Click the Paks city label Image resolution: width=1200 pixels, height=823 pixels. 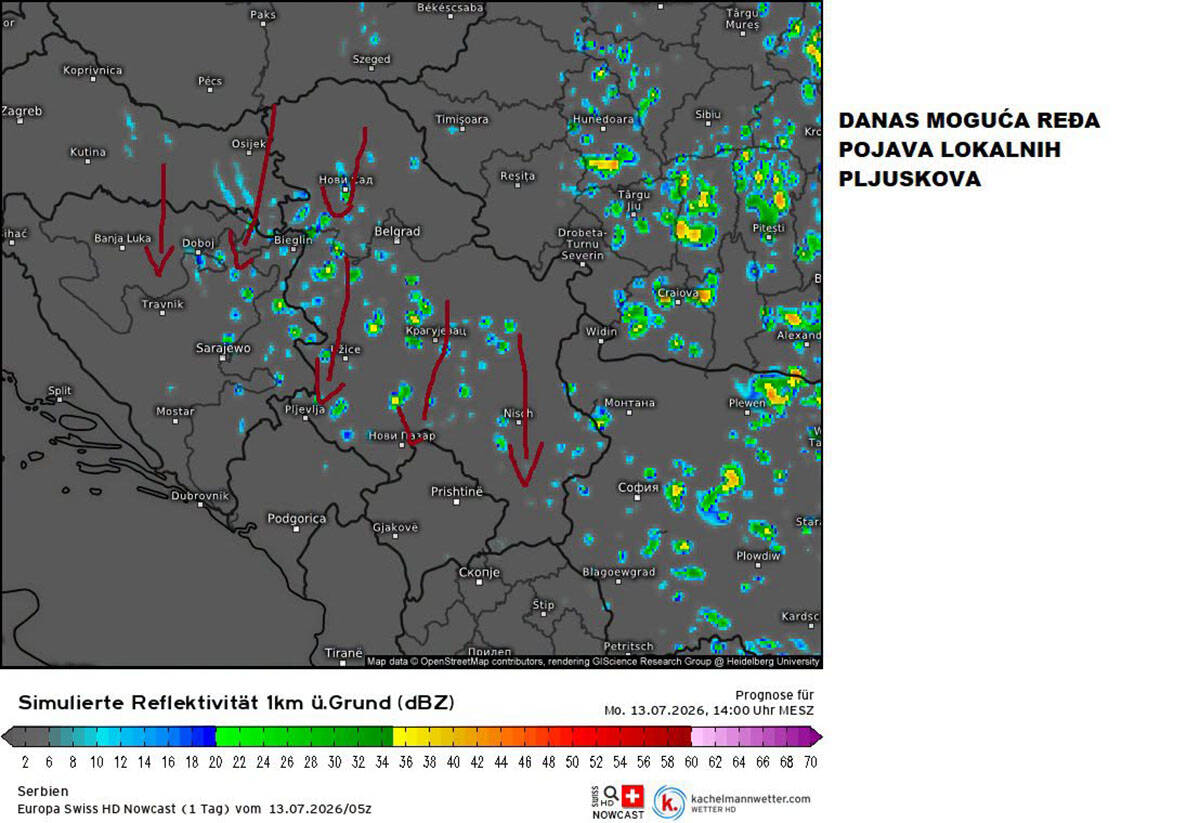click(x=263, y=14)
